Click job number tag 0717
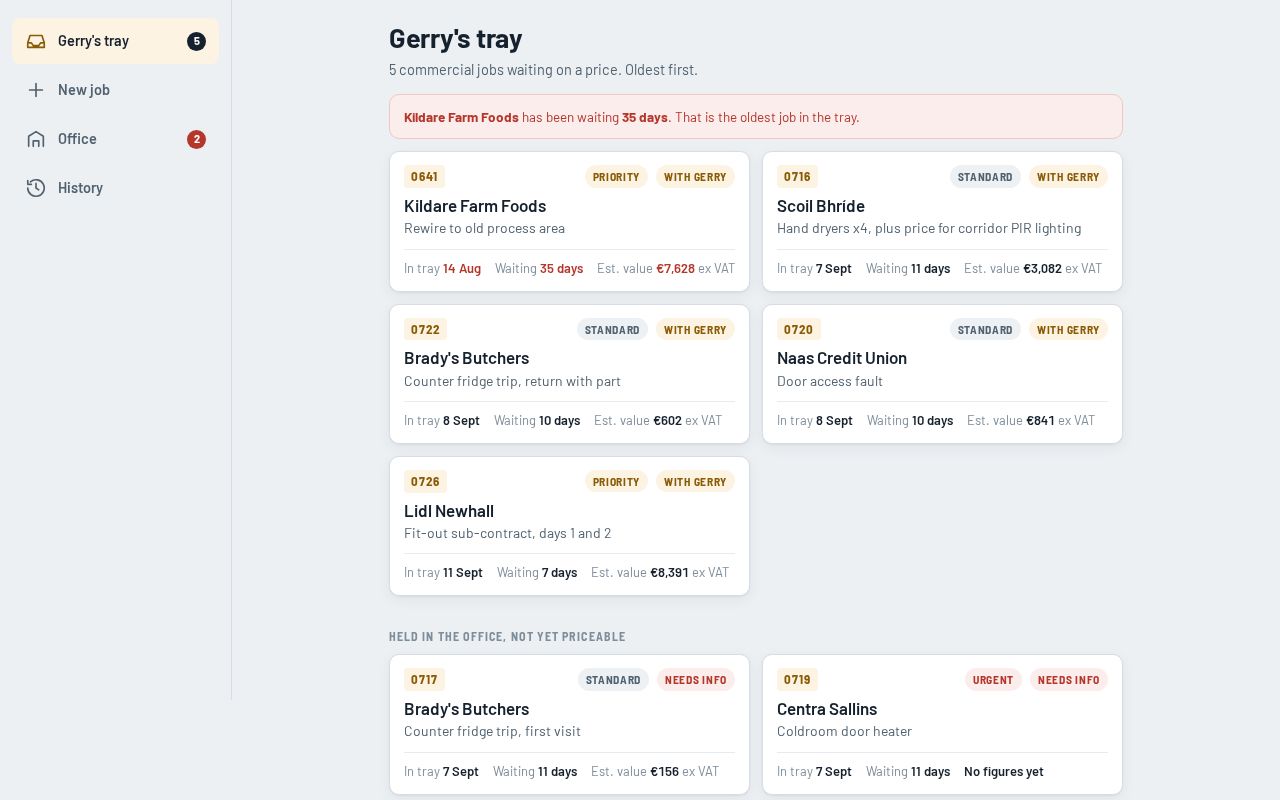Viewport: 1280px width, 800px height. click(424, 680)
